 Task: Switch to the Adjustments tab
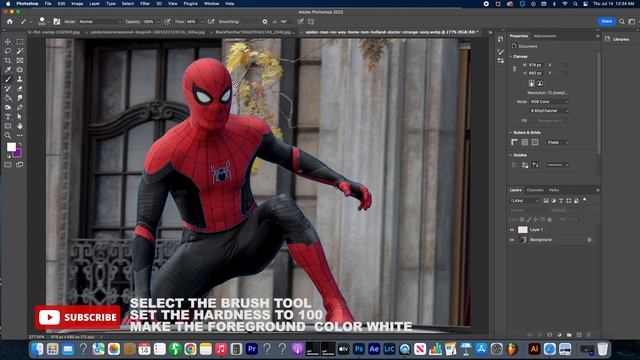(x=545, y=36)
